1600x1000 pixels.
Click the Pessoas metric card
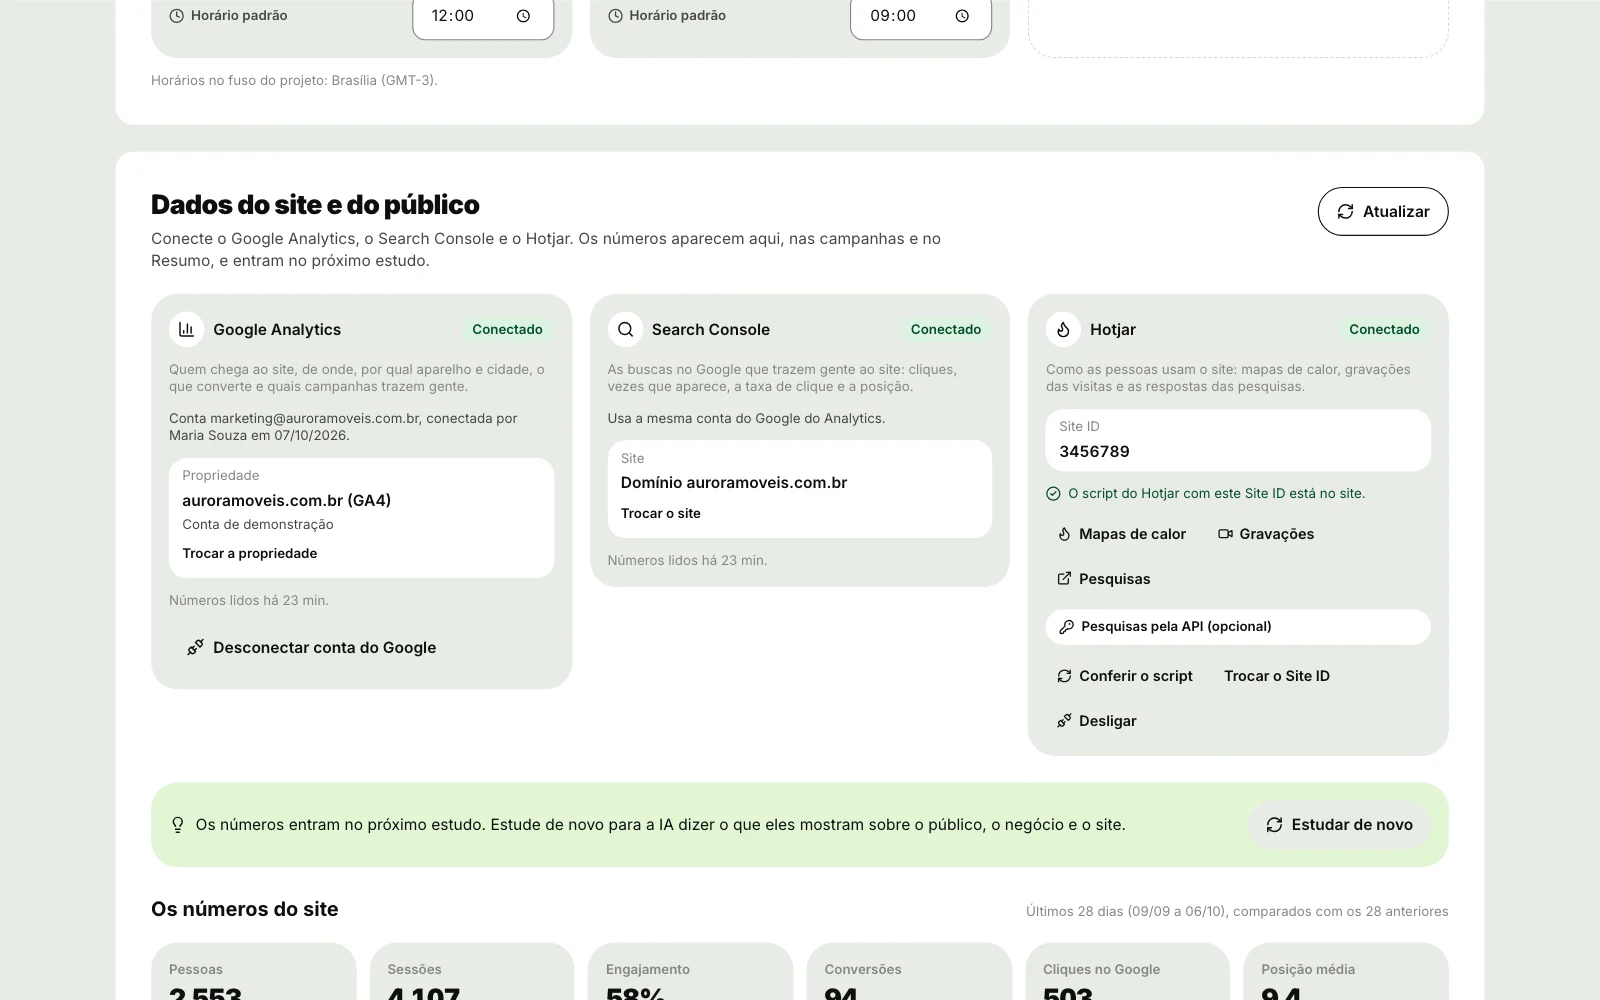click(254, 972)
